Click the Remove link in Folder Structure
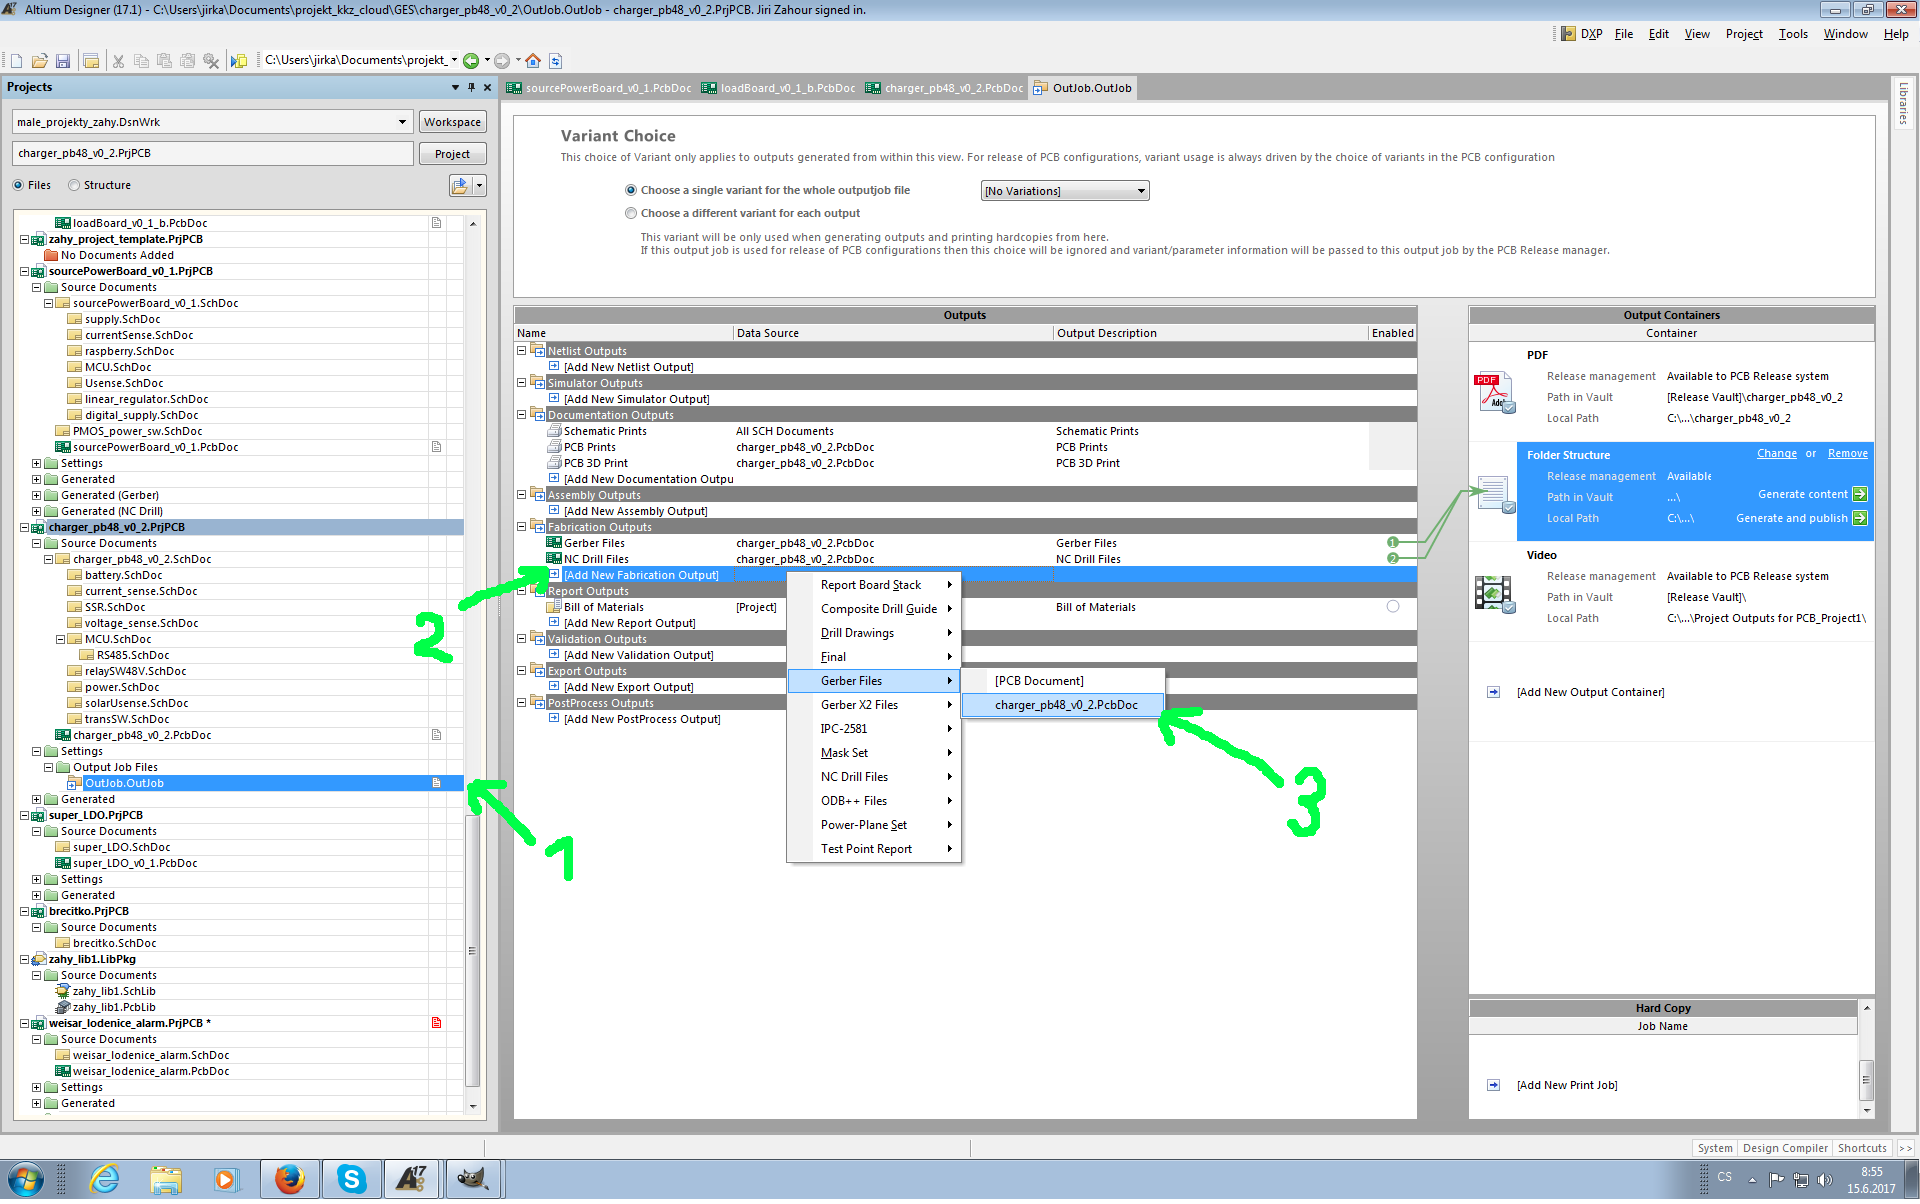Image resolution: width=1920 pixels, height=1204 pixels. coord(1847,454)
